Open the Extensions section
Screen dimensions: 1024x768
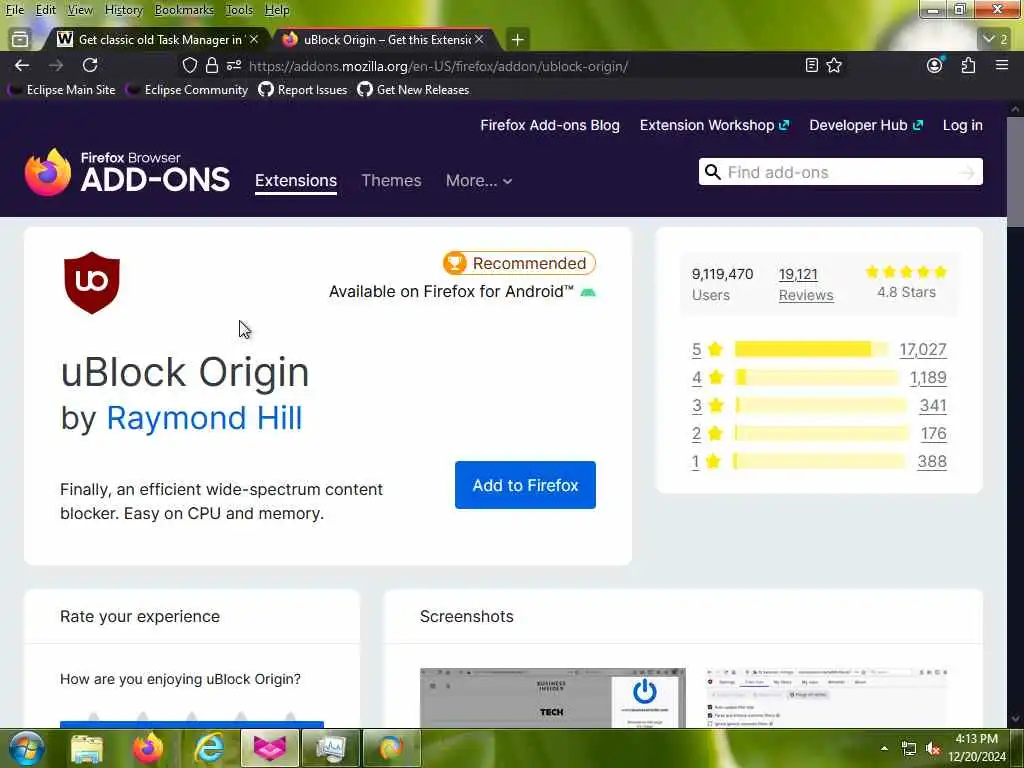pyautogui.click(x=296, y=180)
